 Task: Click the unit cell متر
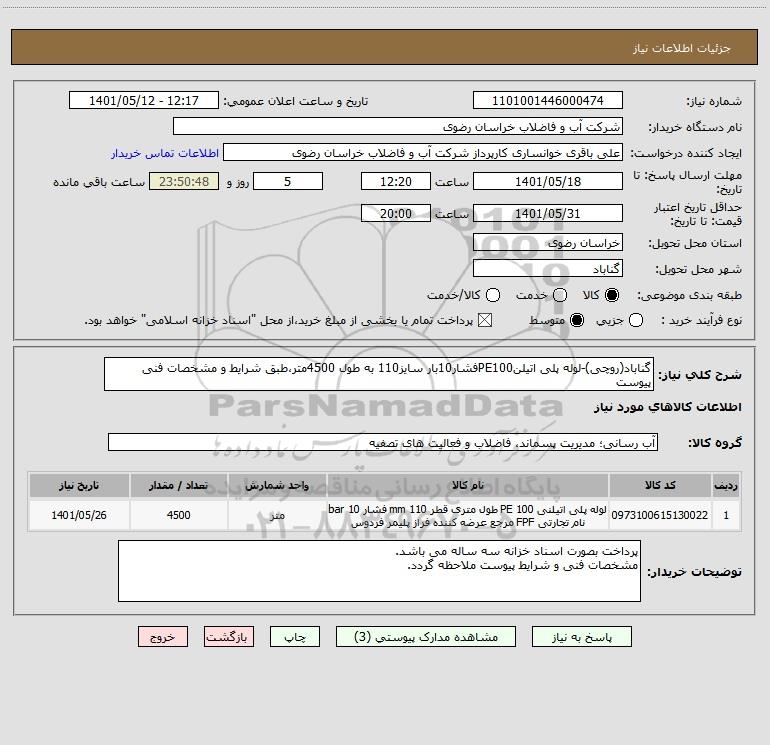coord(277,515)
